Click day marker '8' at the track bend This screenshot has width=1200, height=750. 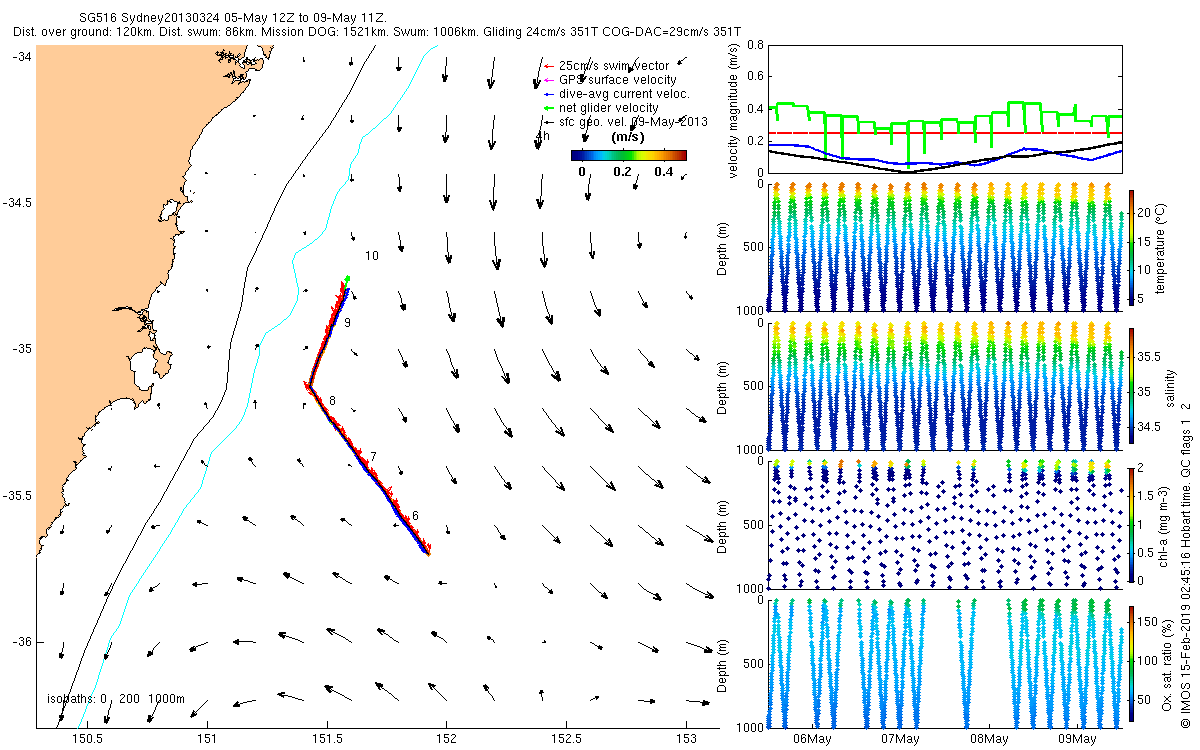click(x=333, y=401)
